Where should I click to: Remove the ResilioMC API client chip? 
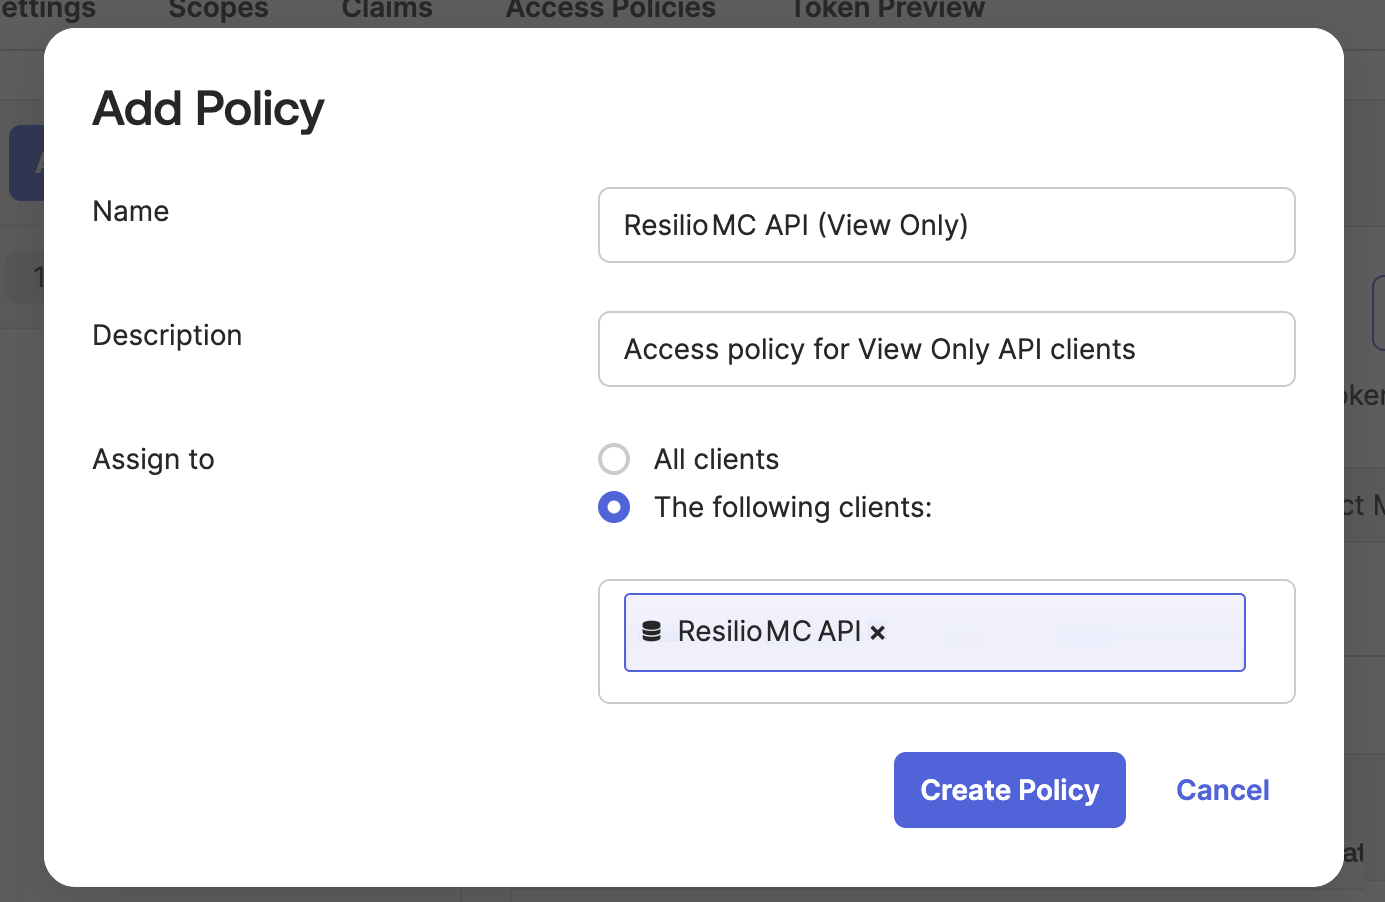(877, 633)
